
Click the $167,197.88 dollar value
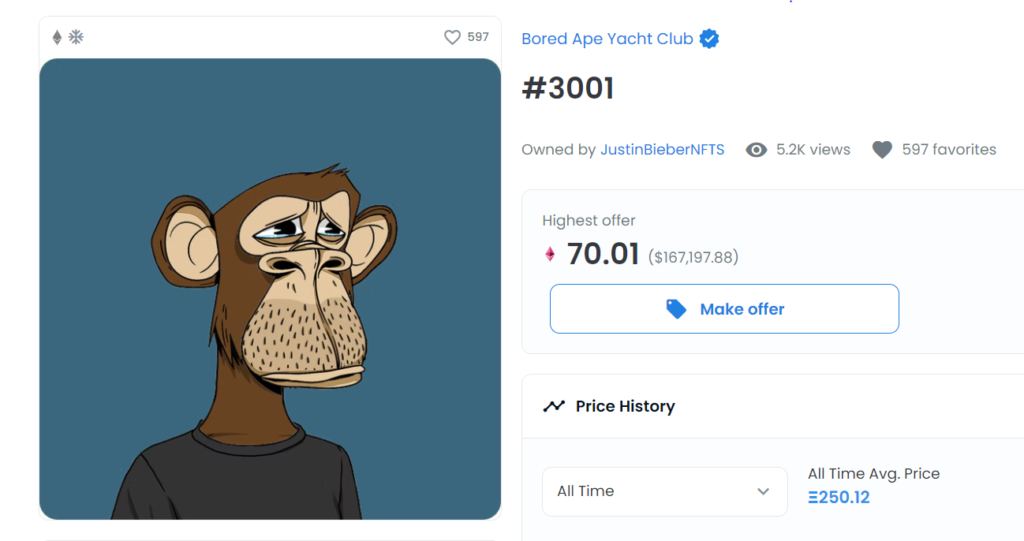click(693, 257)
